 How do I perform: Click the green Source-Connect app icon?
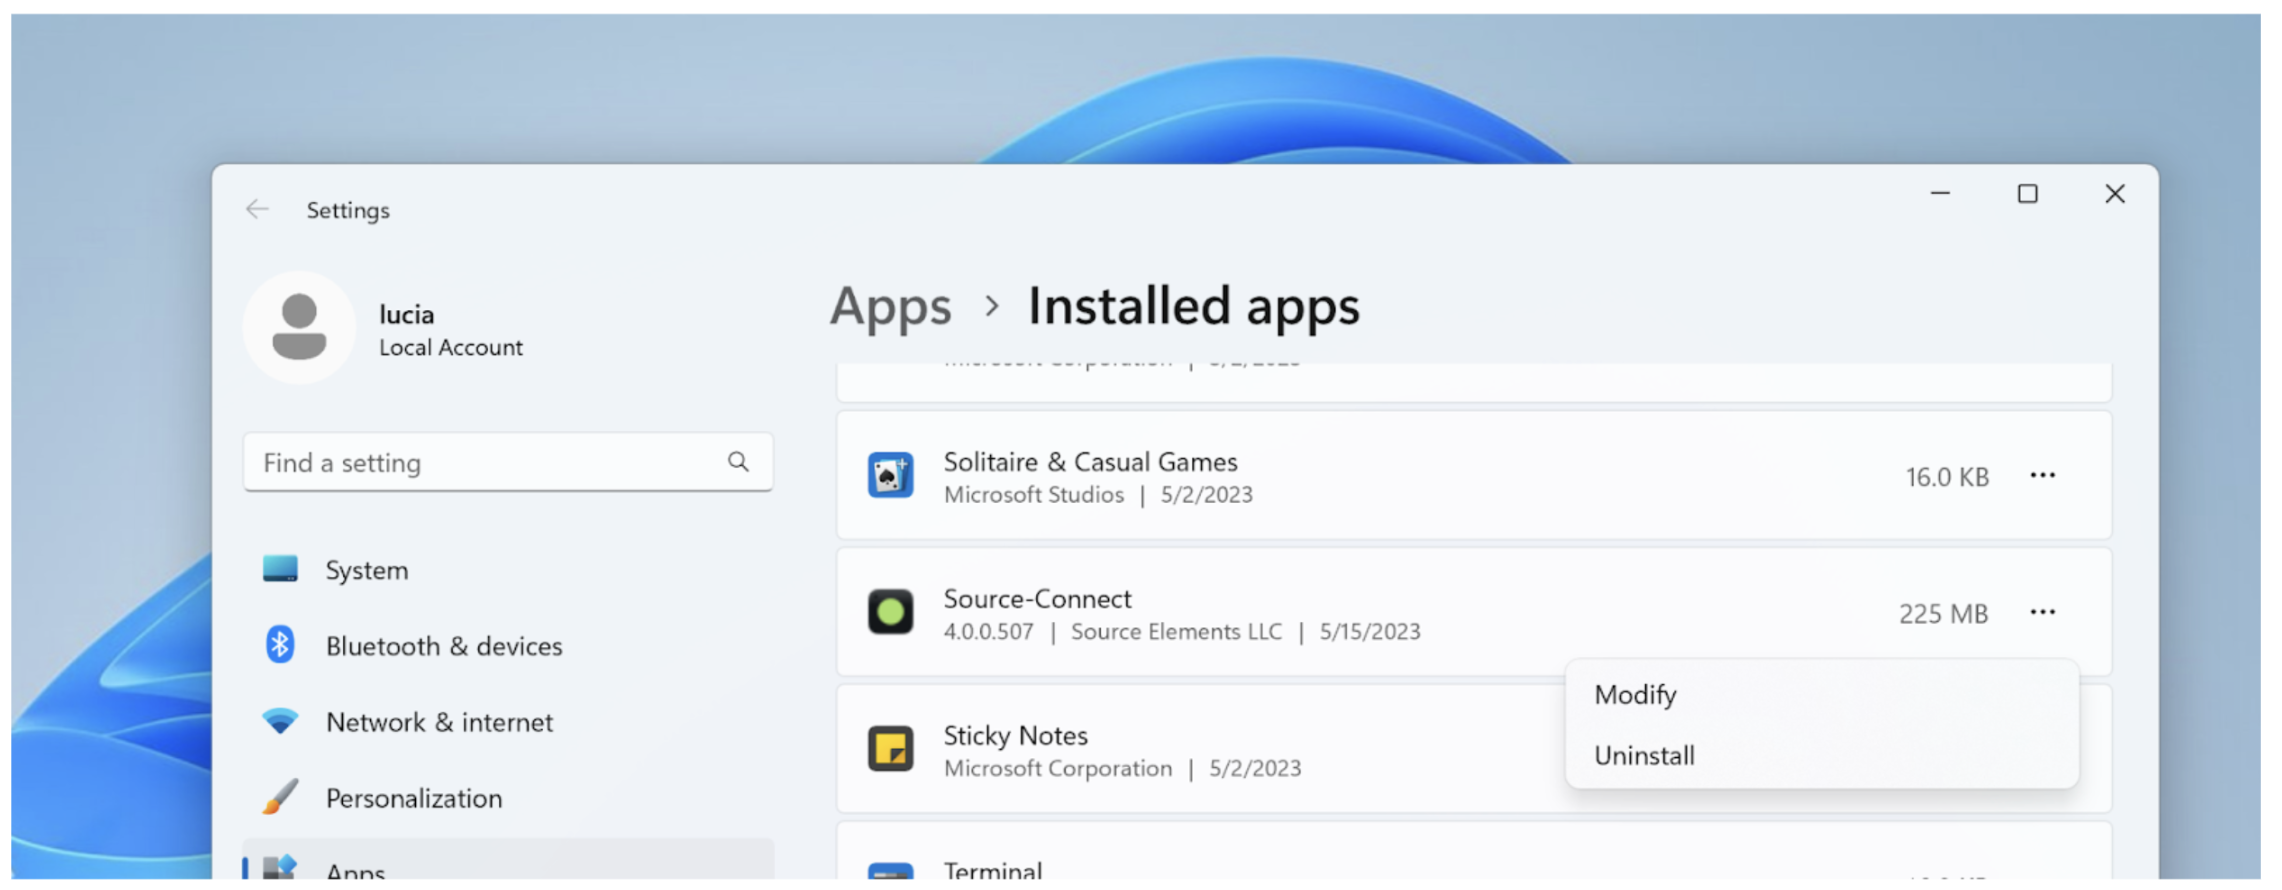889,612
